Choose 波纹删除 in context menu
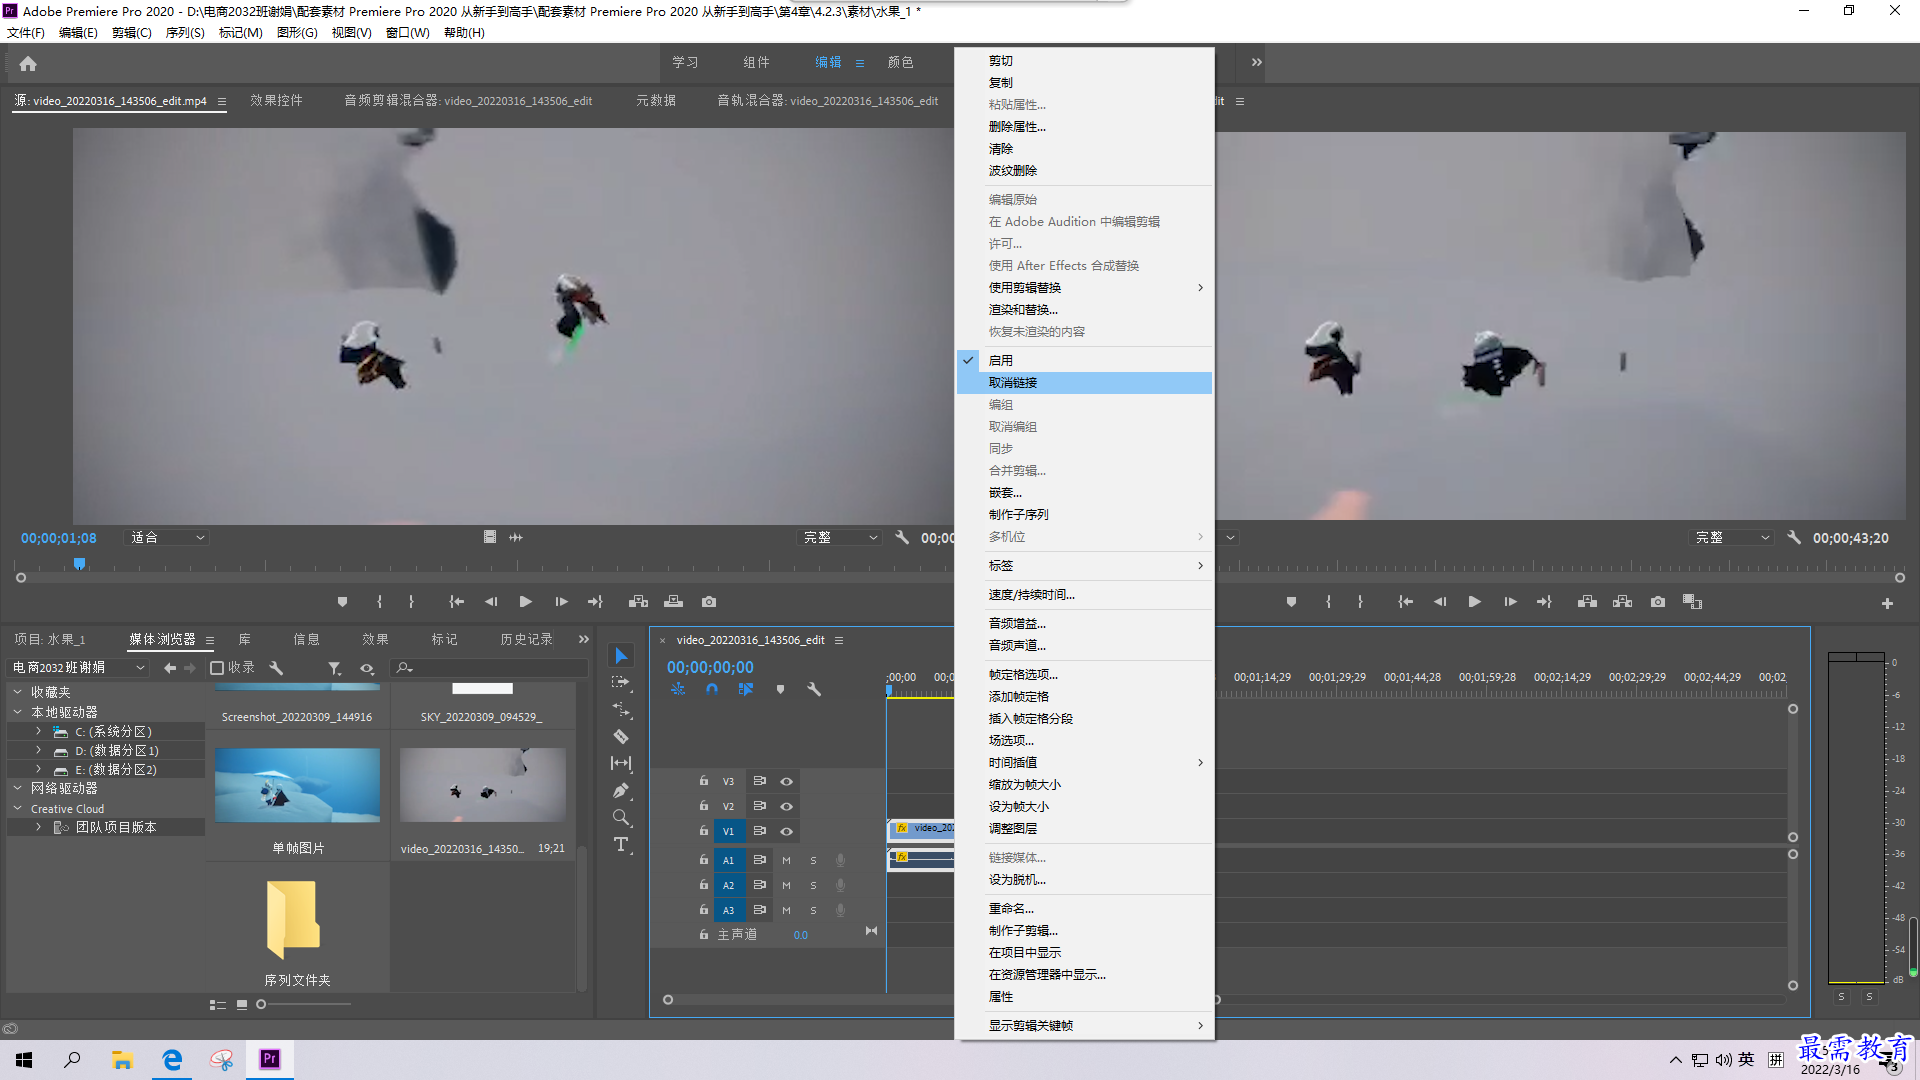This screenshot has width=1920, height=1080. [1084, 171]
